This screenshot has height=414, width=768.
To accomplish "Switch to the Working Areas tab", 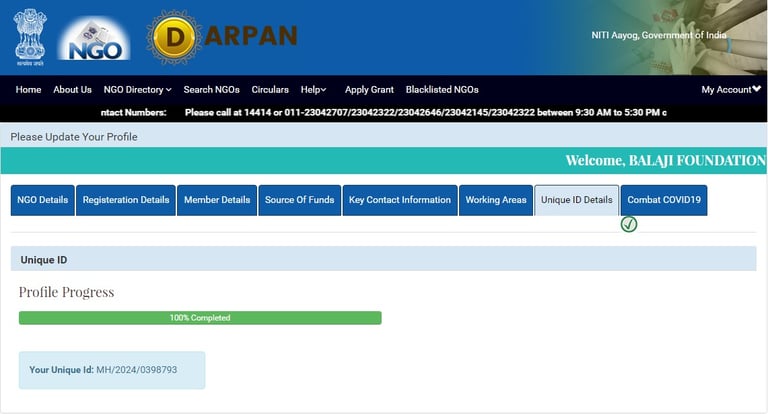I will pyautogui.click(x=496, y=200).
